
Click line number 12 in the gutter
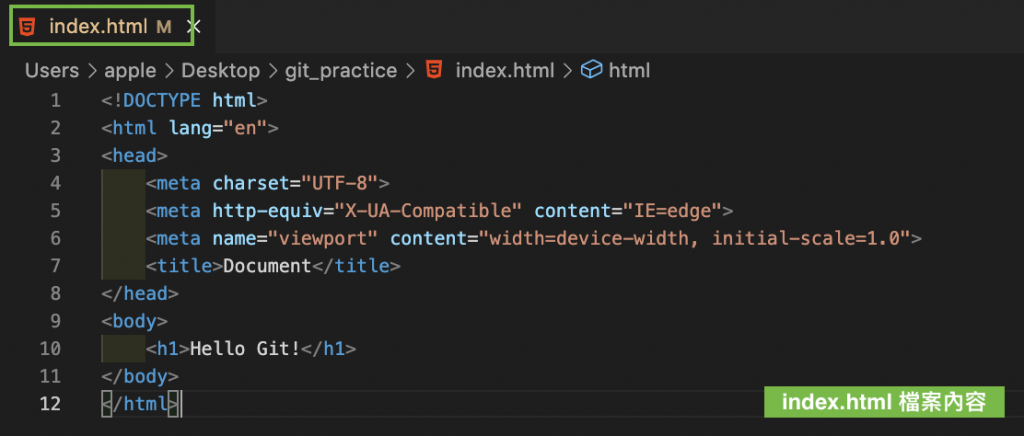point(50,403)
